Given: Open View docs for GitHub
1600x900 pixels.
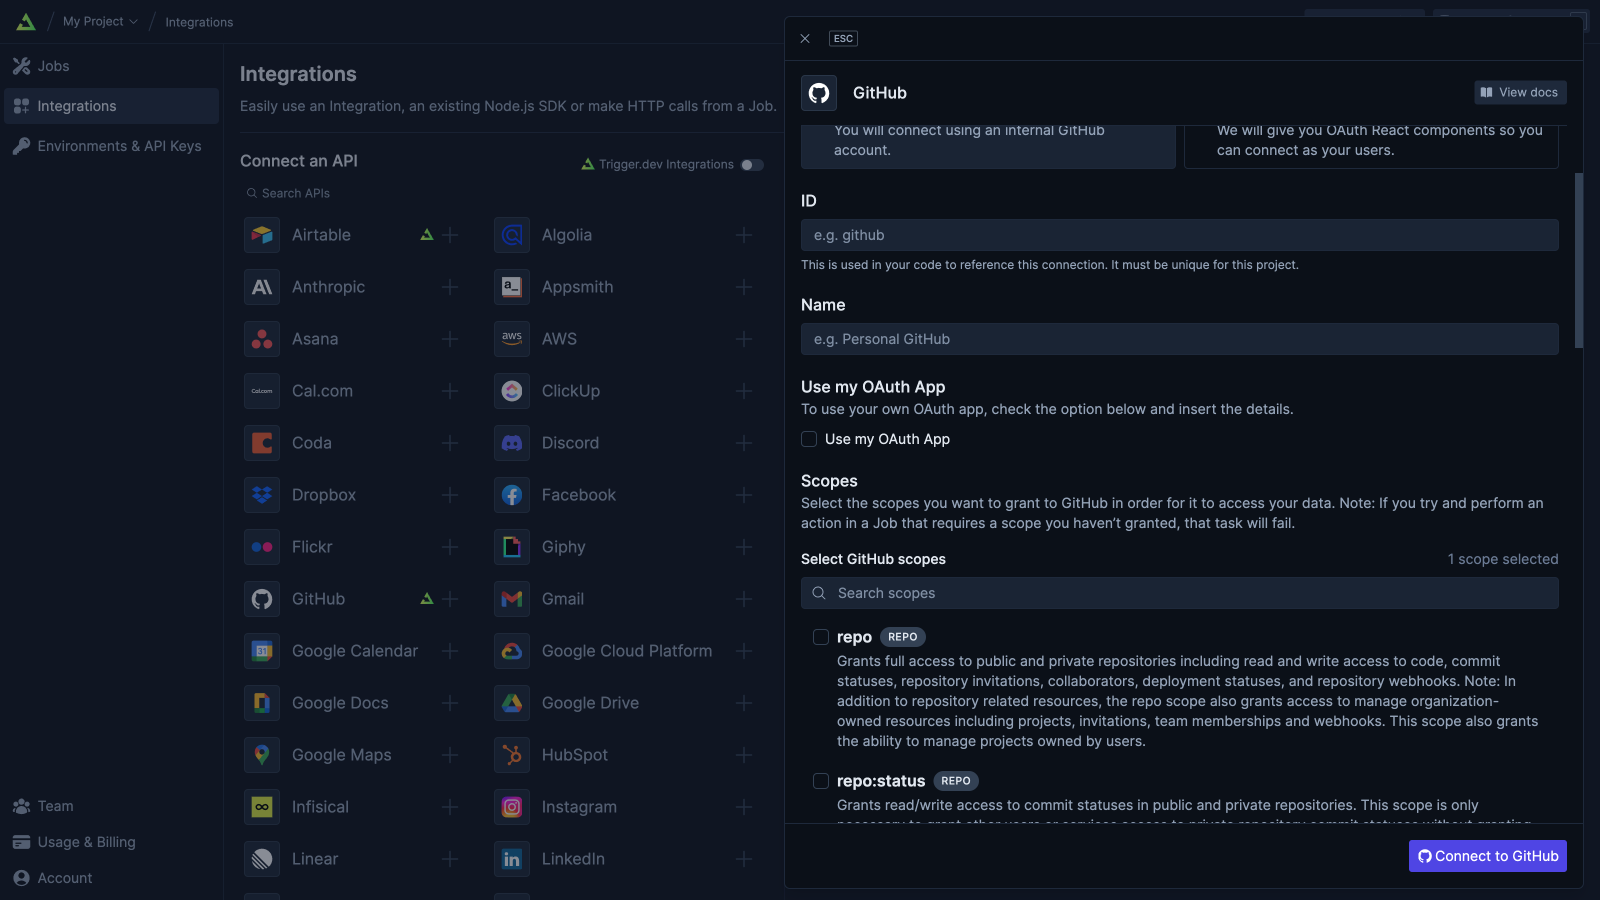Looking at the screenshot, I should point(1520,93).
